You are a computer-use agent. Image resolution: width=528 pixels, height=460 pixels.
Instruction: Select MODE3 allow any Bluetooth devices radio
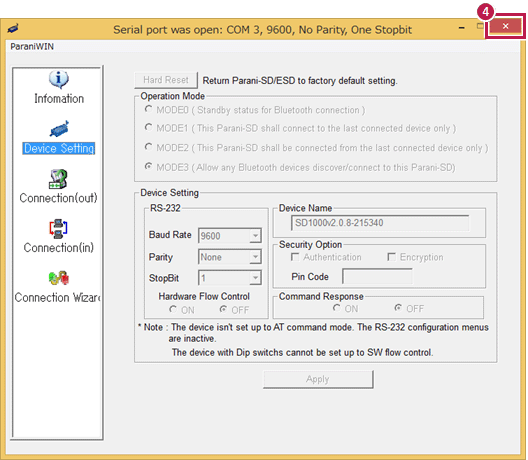pyautogui.click(x=148, y=166)
